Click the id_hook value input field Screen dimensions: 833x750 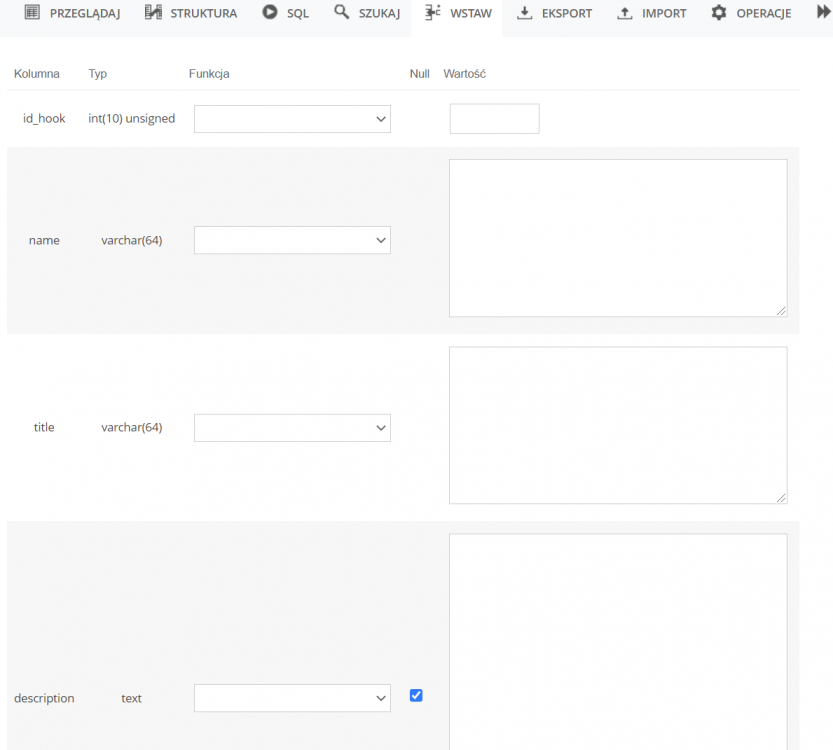(494, 118)
